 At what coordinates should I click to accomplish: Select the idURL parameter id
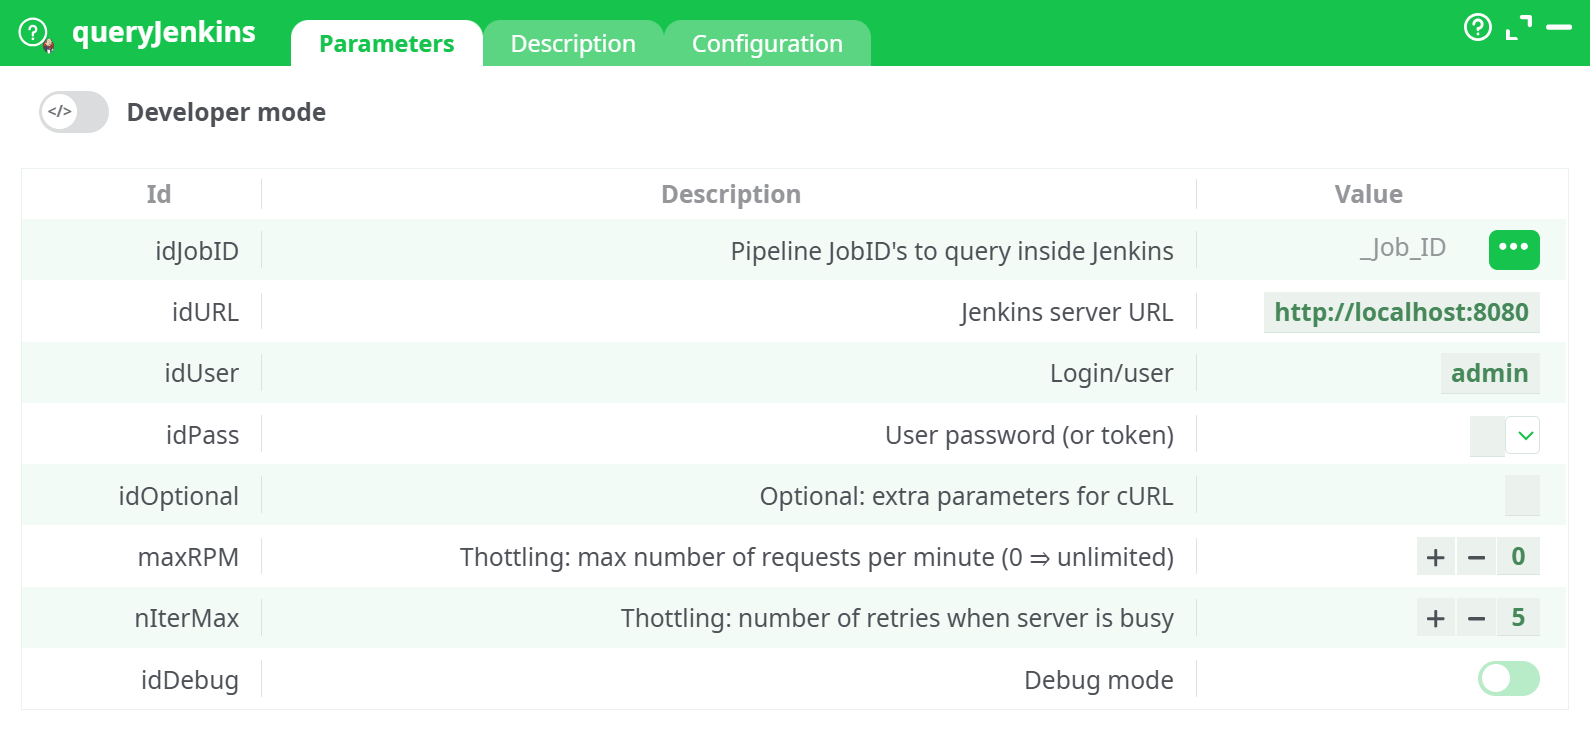click(x=205, y=312)
